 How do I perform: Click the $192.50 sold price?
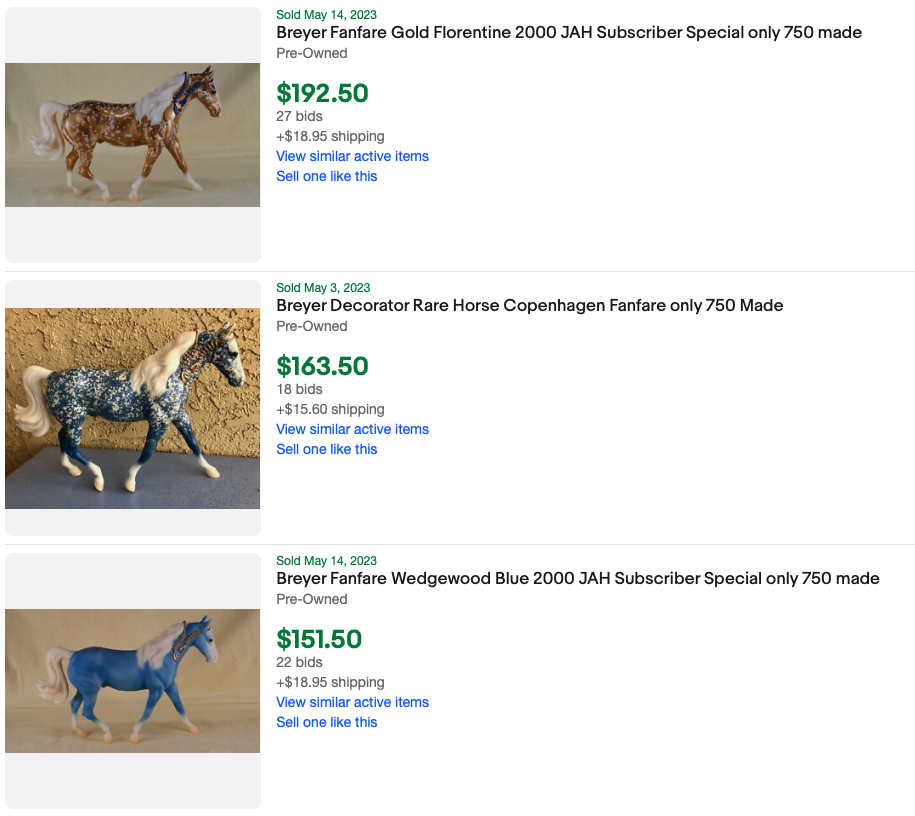(x=322, y=93)
